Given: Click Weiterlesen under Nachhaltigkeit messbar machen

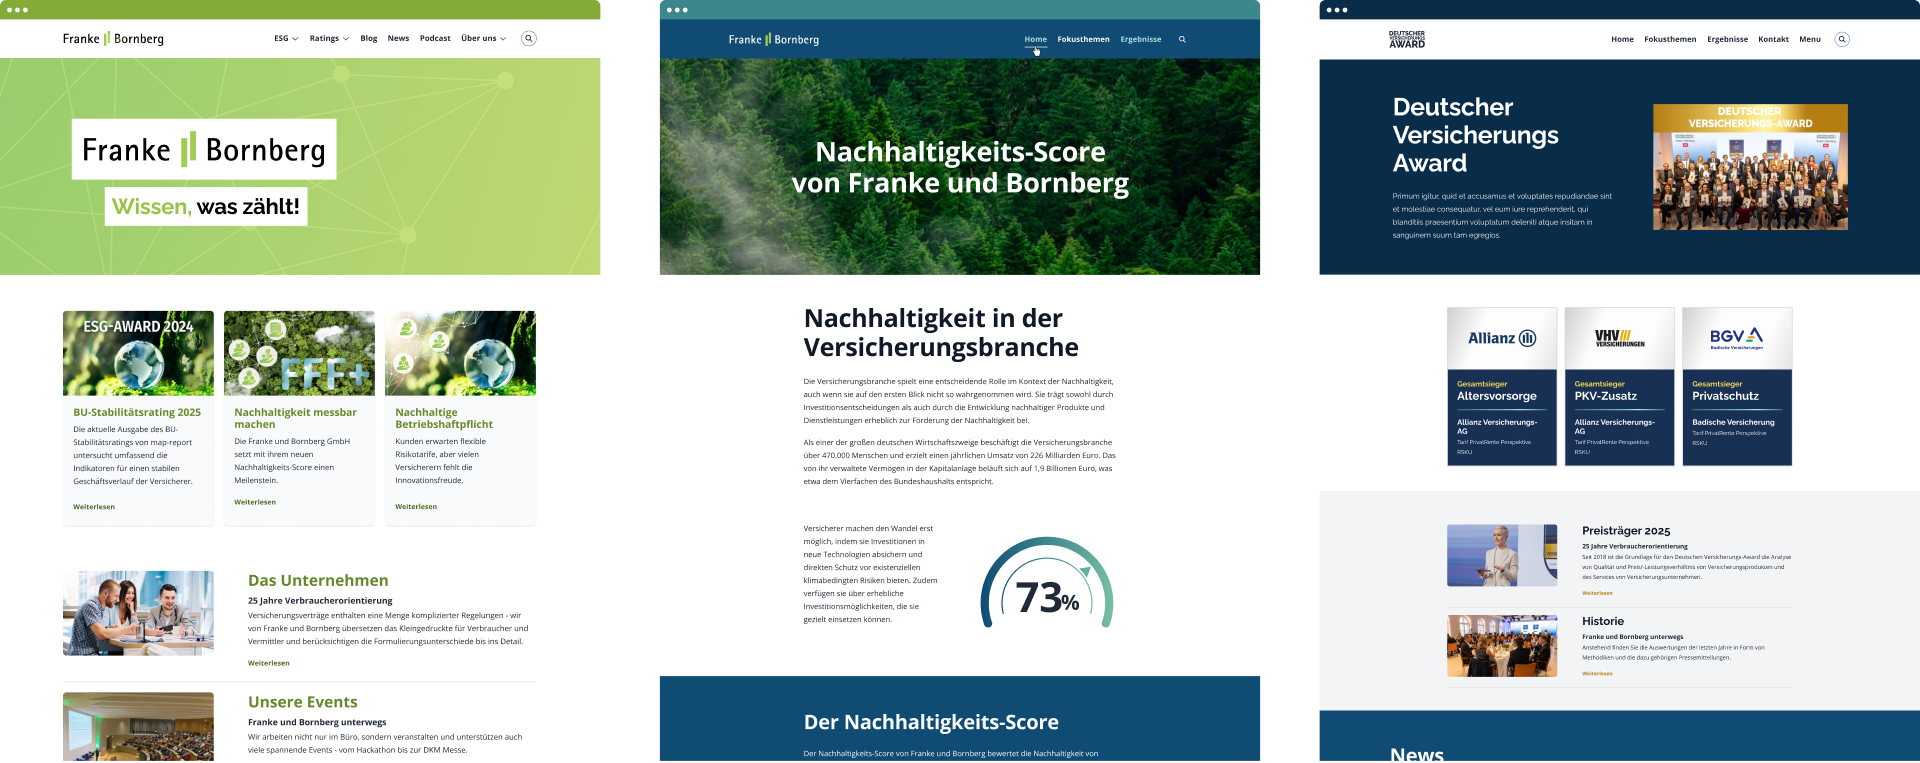Looking at the screenshot, I should (255, 502).
